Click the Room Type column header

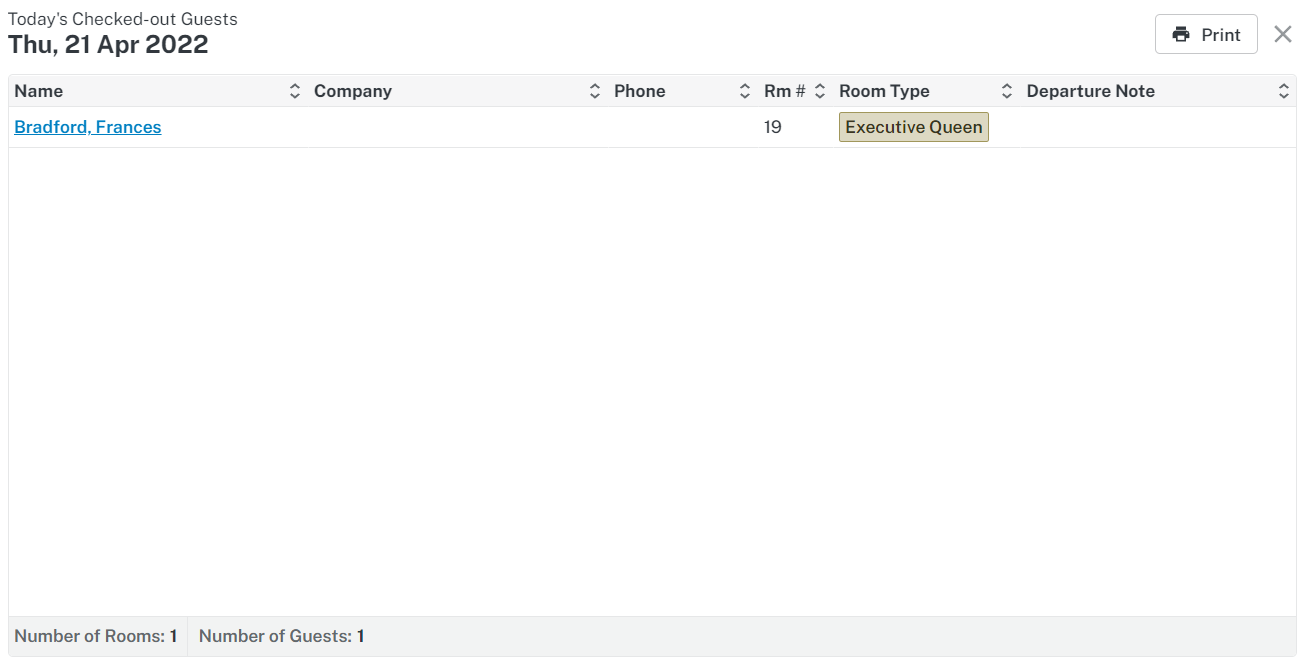tap(884, 91)
